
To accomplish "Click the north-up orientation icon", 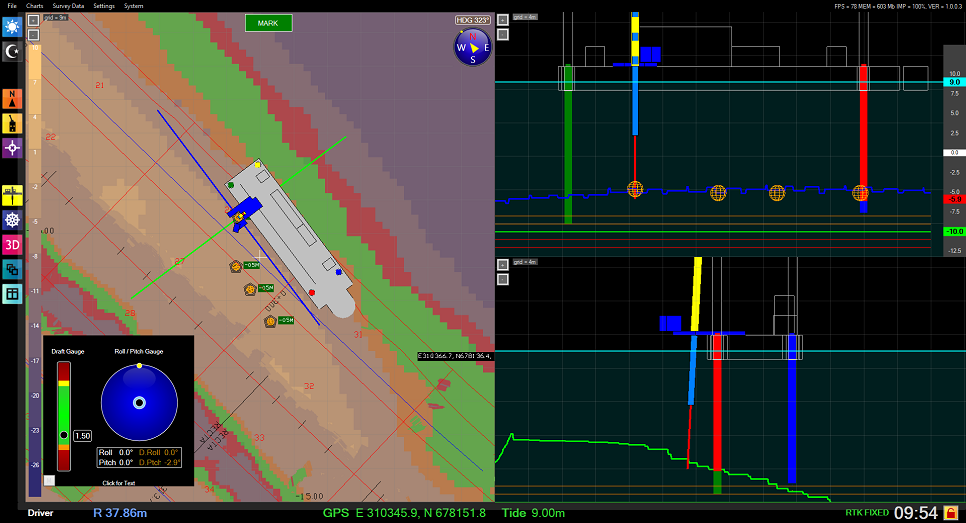I will [13, 98].
